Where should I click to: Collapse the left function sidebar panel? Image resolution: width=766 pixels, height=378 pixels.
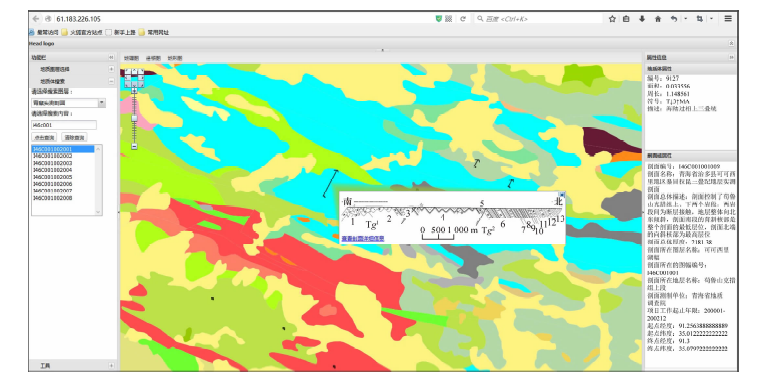click(x=111, y=57)
